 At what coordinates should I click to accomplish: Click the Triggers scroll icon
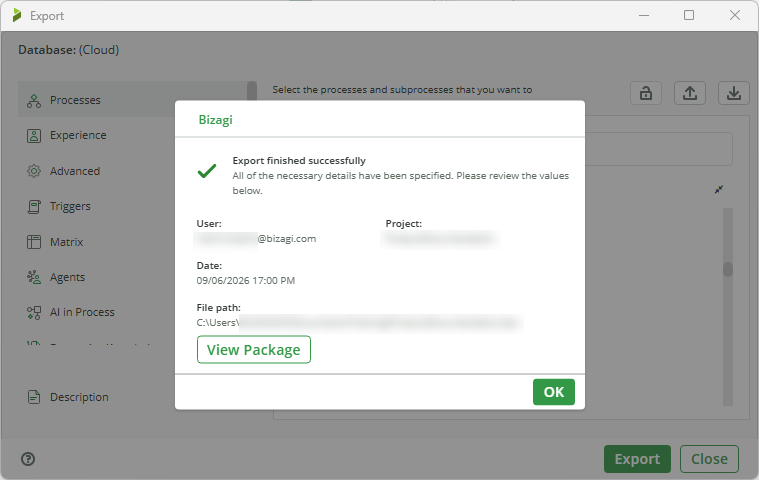point(34,207)
